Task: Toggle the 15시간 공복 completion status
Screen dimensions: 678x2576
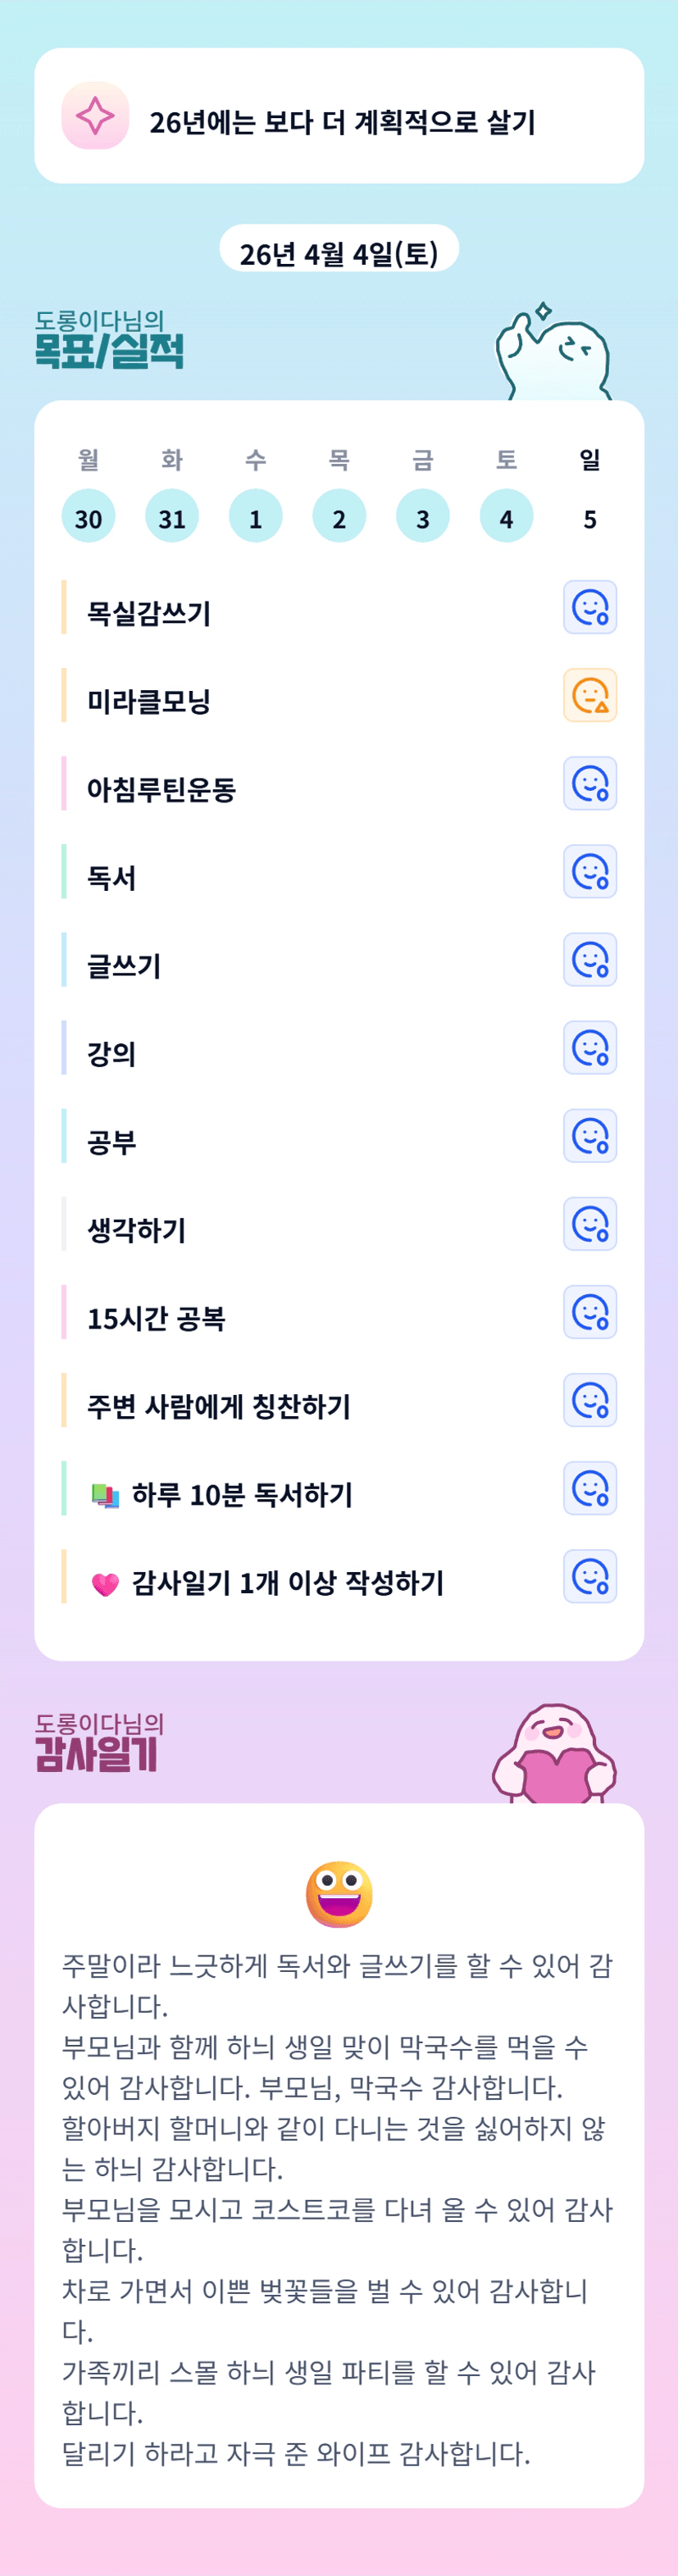Action: point(590,1311)
